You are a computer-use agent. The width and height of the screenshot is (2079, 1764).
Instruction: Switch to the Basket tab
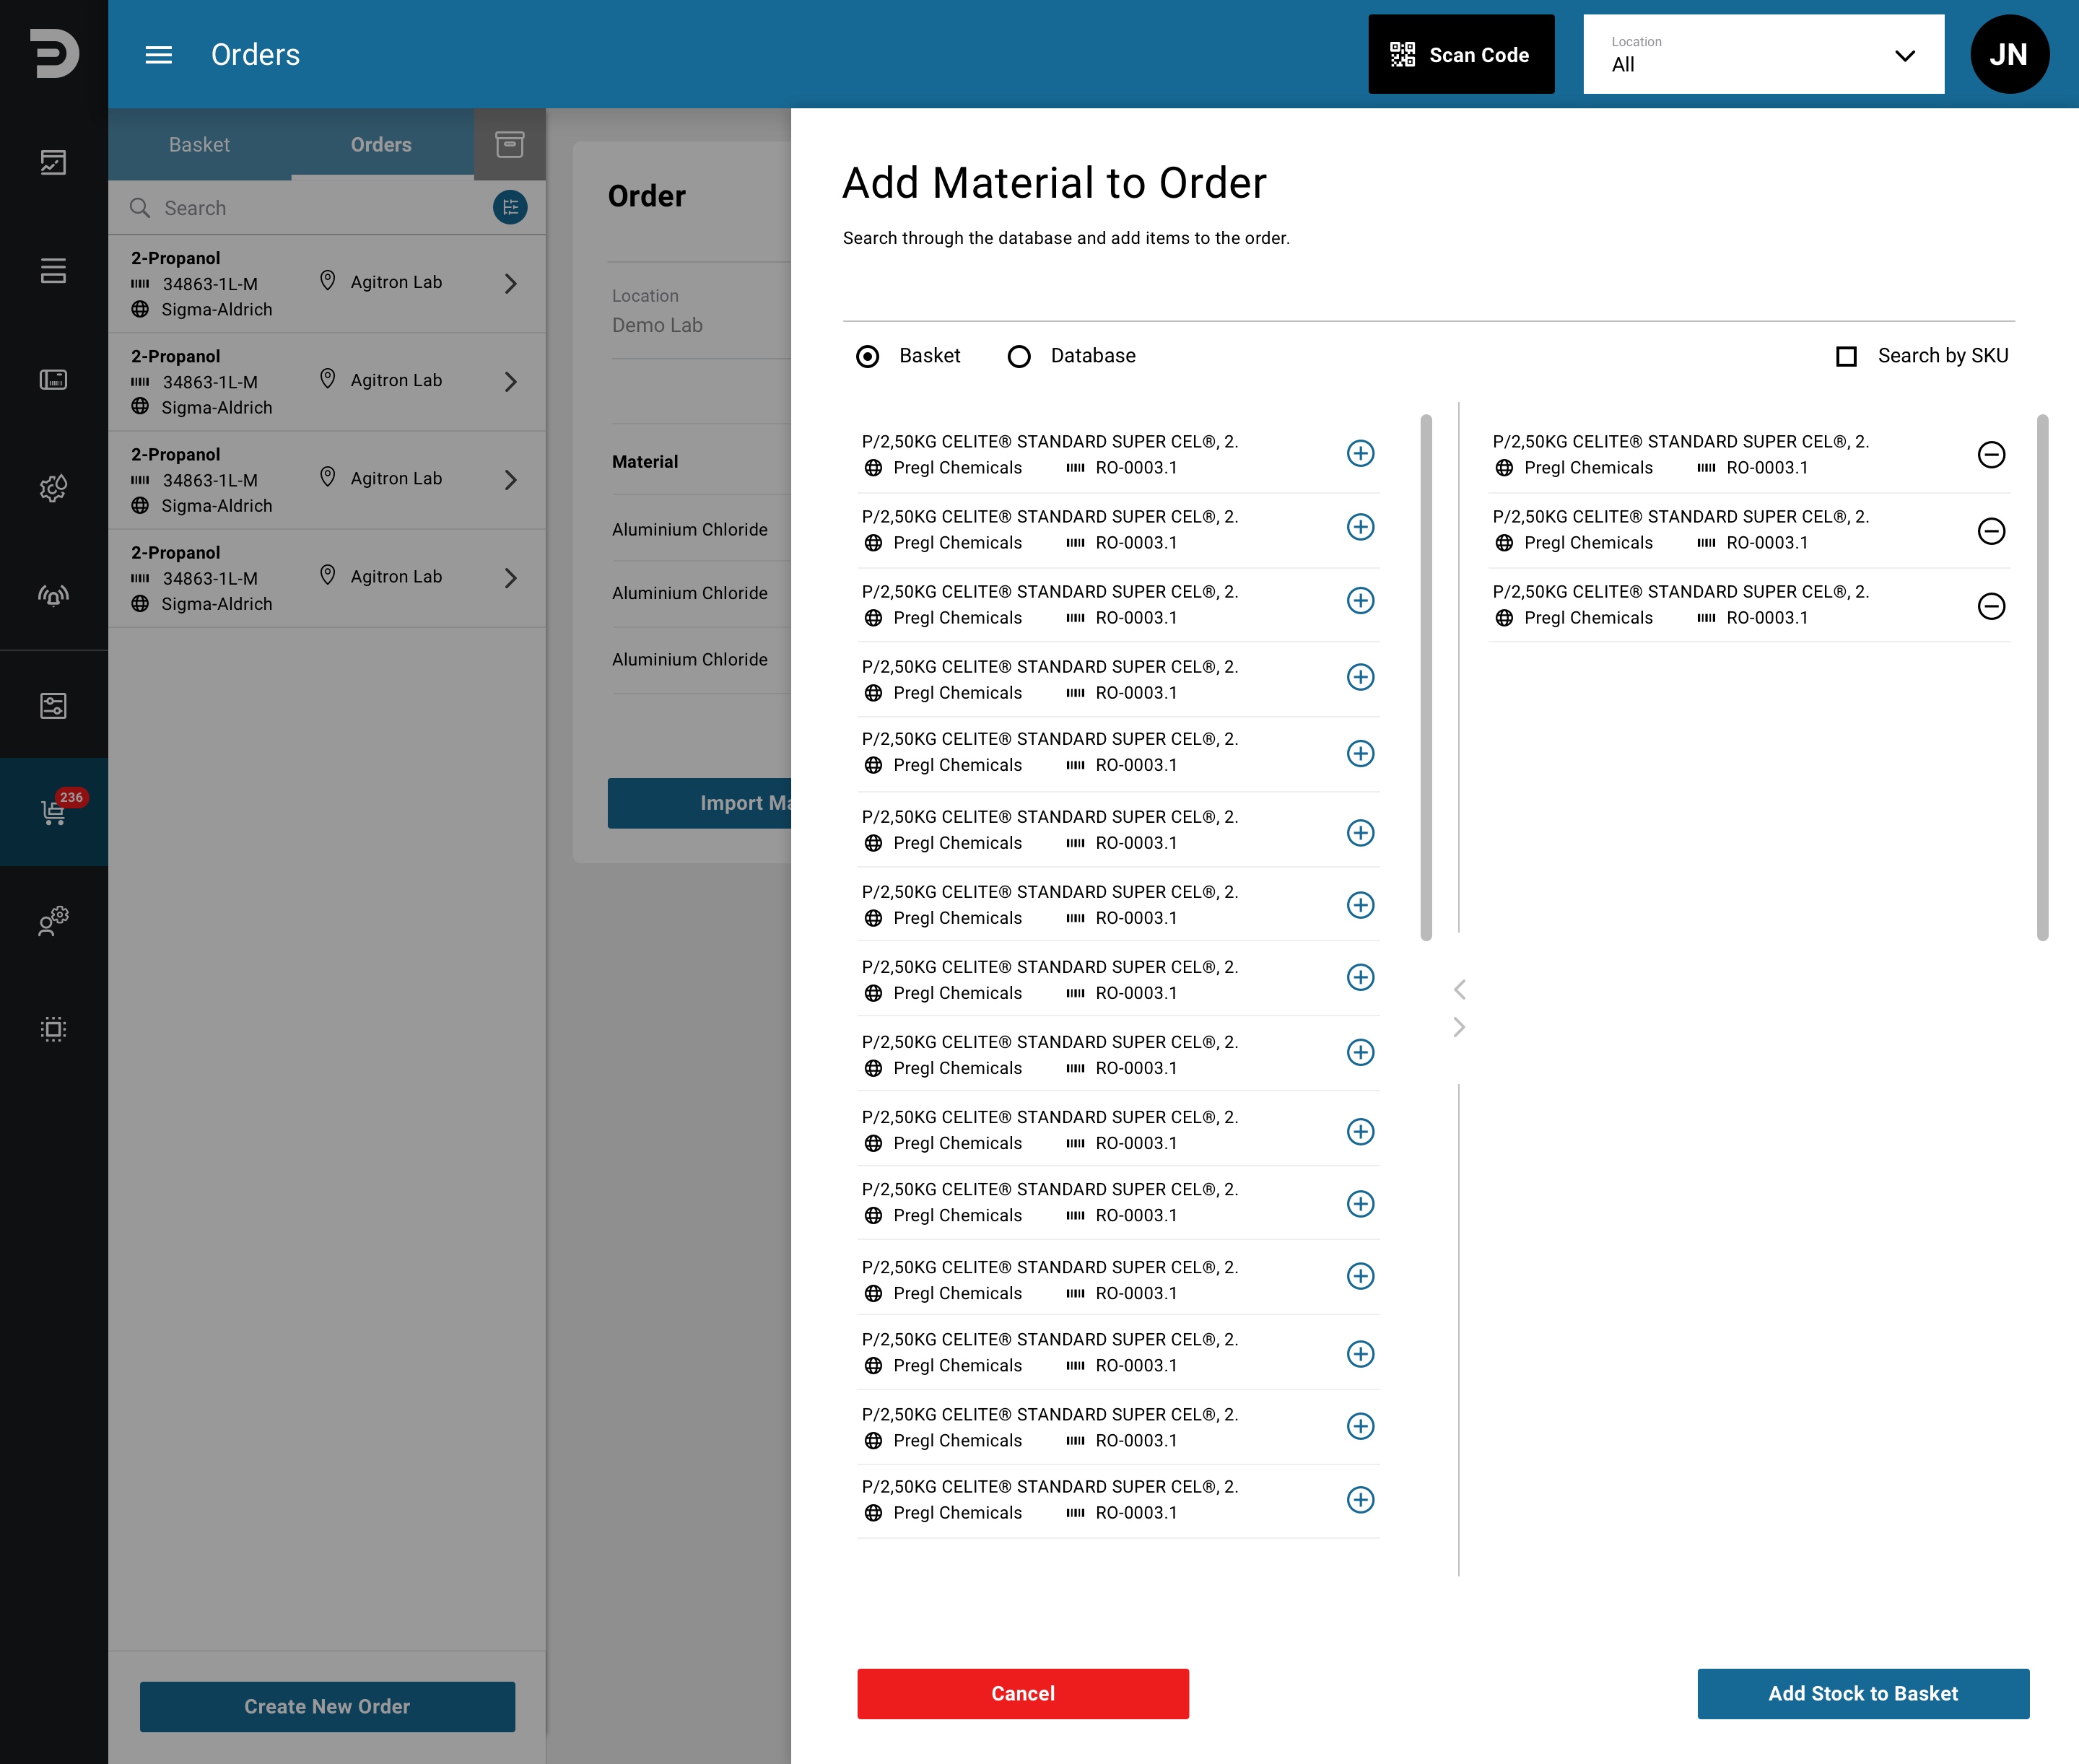pos(199,144)
